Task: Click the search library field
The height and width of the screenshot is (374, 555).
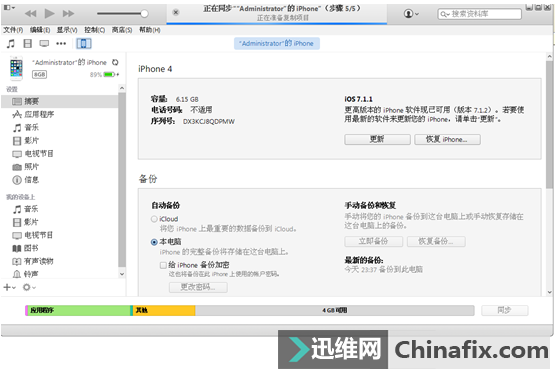Action: click(x=480, y=14)
